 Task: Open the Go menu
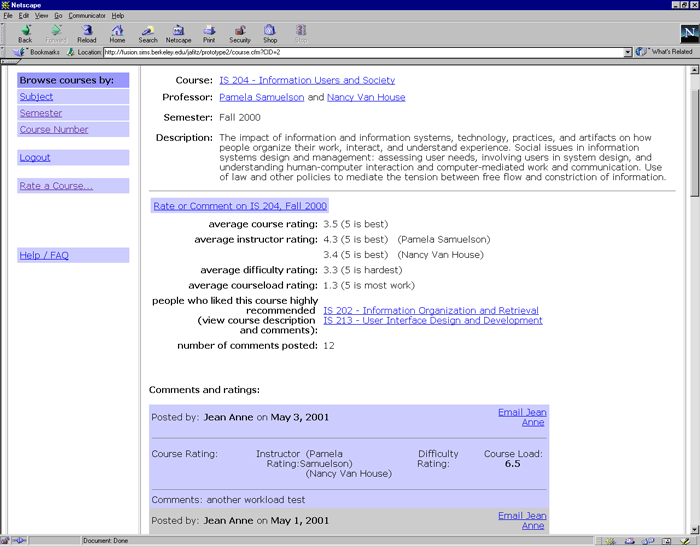click(58, 16)
